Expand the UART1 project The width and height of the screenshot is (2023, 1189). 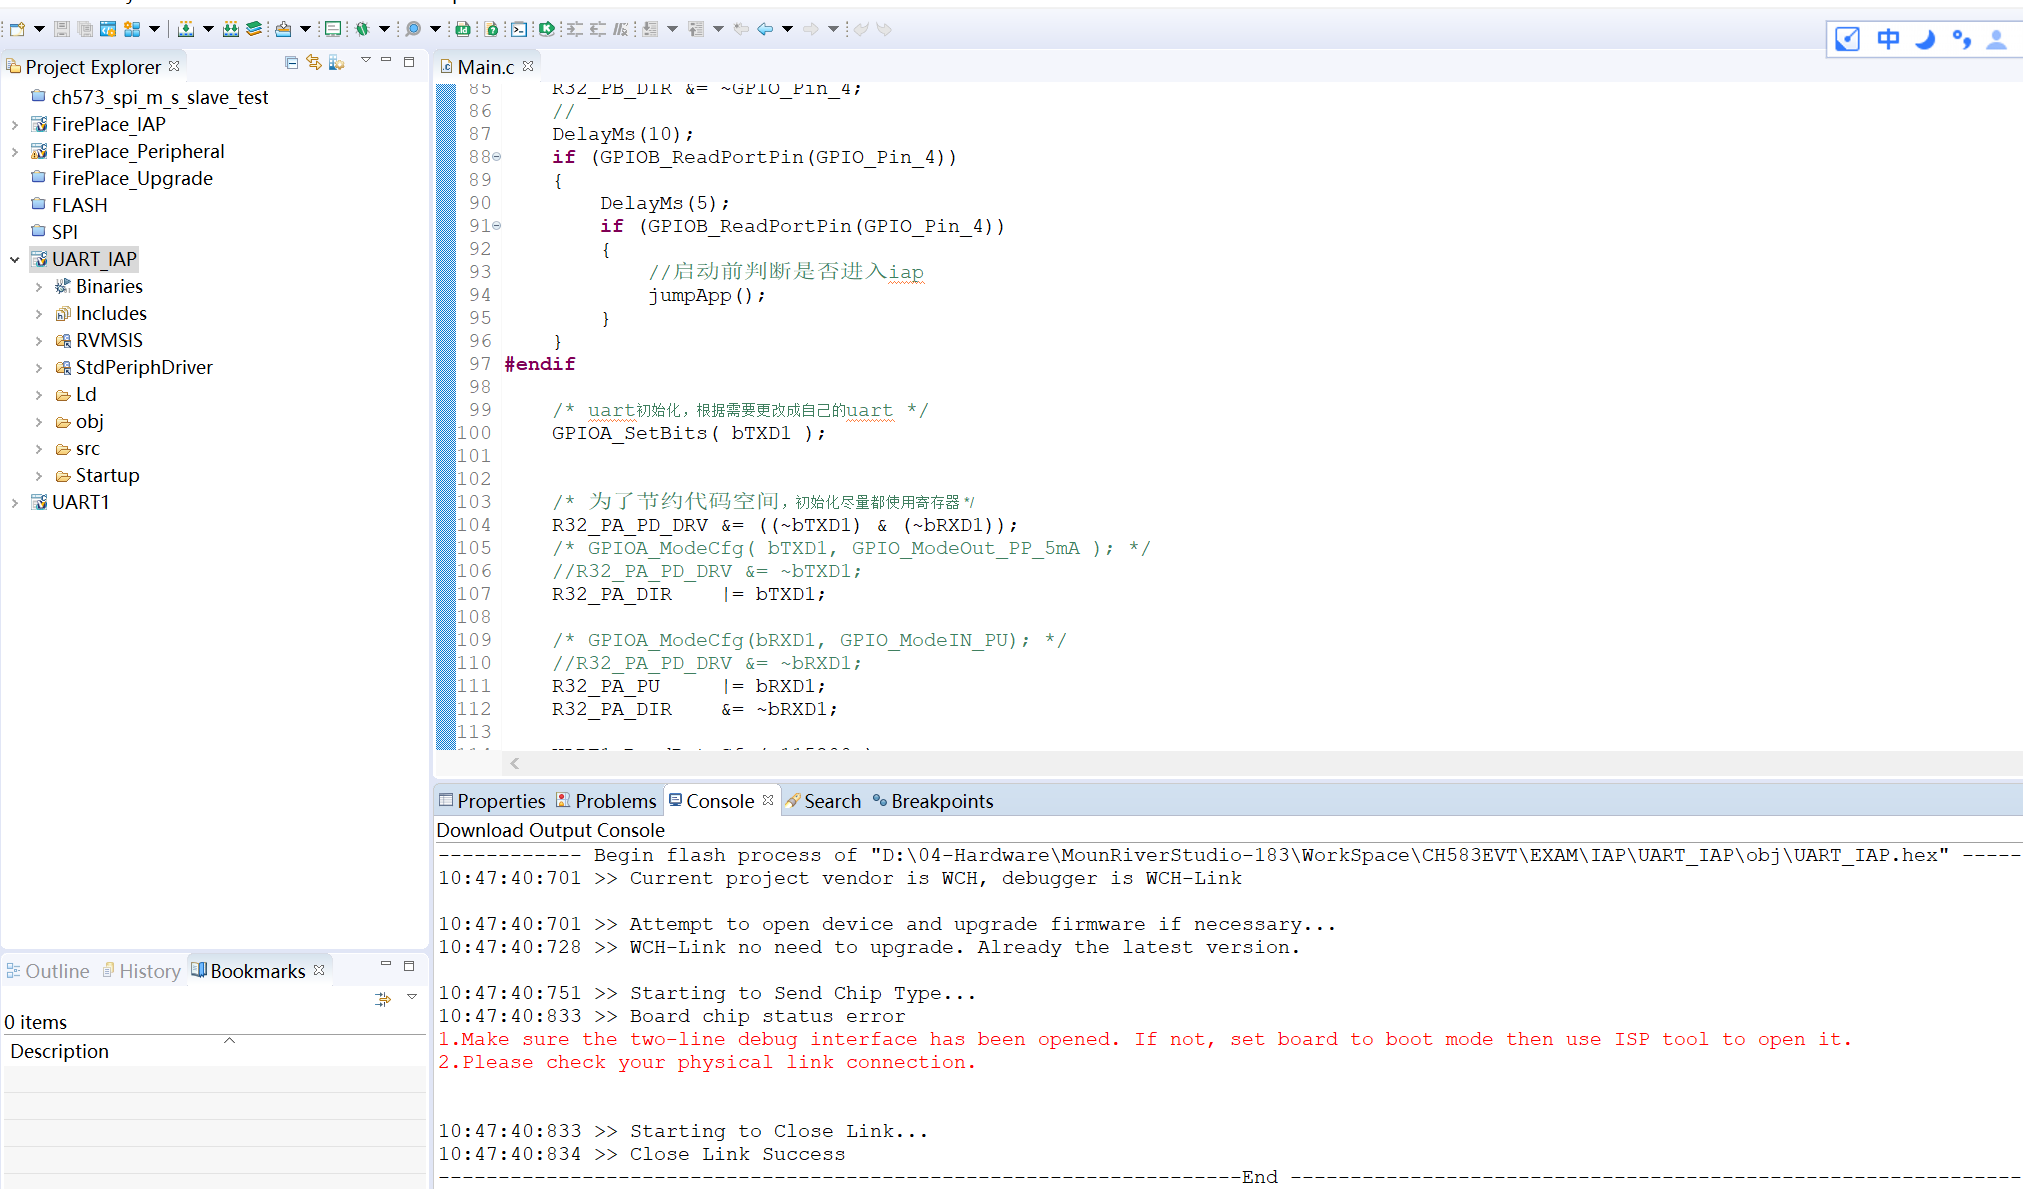[x=14, y=503]
